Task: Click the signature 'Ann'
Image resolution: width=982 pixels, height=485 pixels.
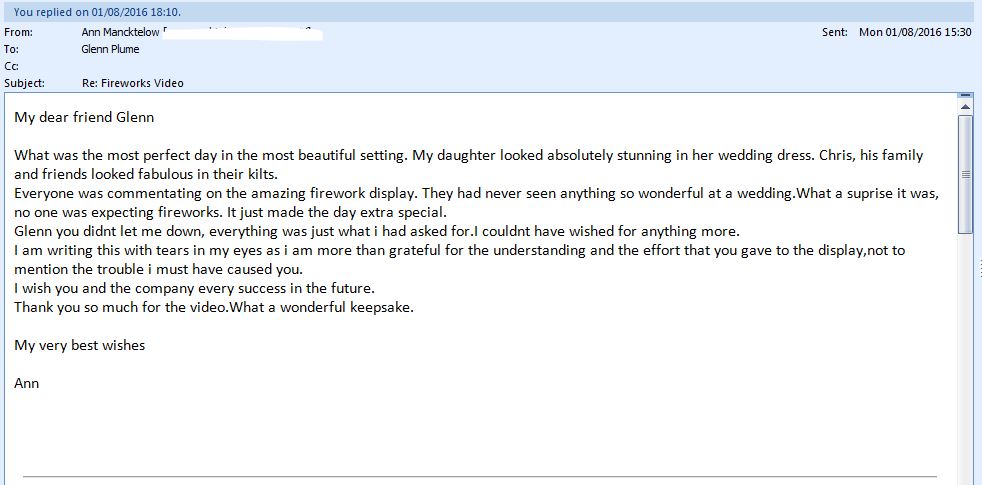Action: click(x=26, y=383)
